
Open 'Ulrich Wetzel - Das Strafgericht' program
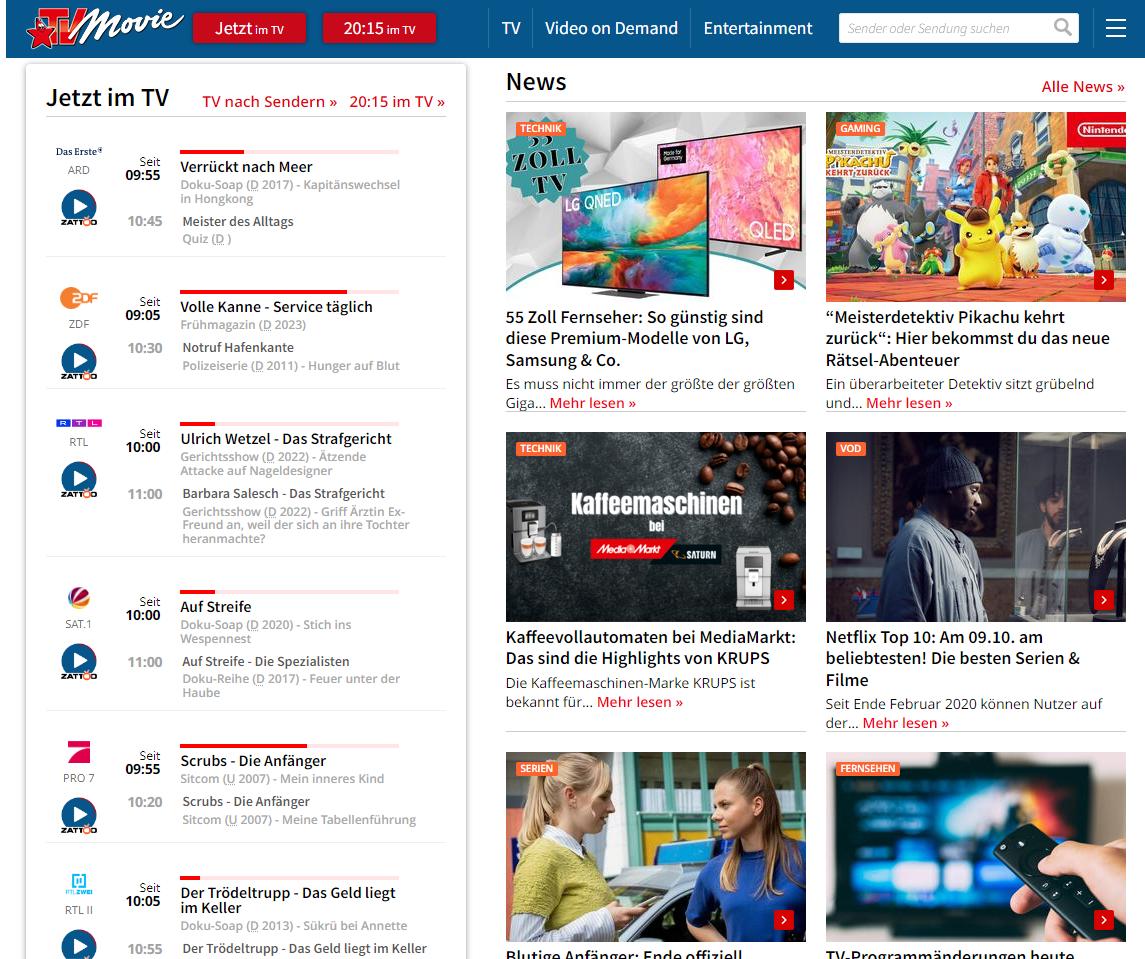tap(286, 439)
